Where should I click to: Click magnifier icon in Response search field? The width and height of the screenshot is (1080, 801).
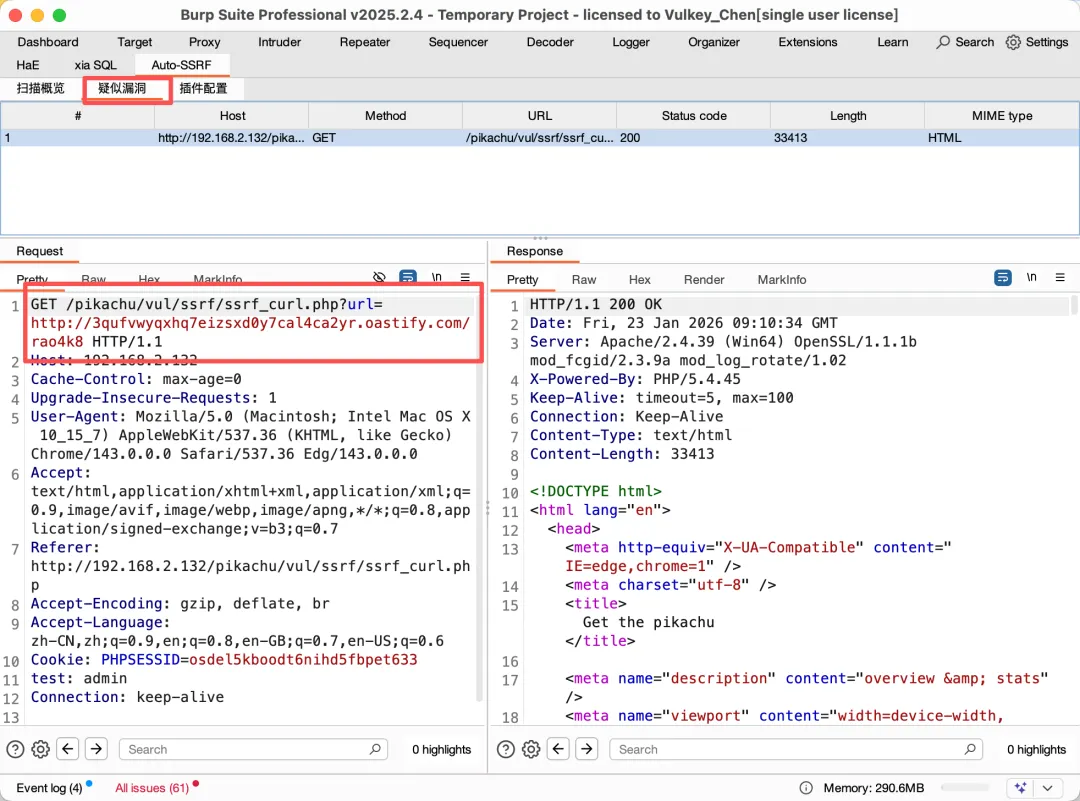970,749
